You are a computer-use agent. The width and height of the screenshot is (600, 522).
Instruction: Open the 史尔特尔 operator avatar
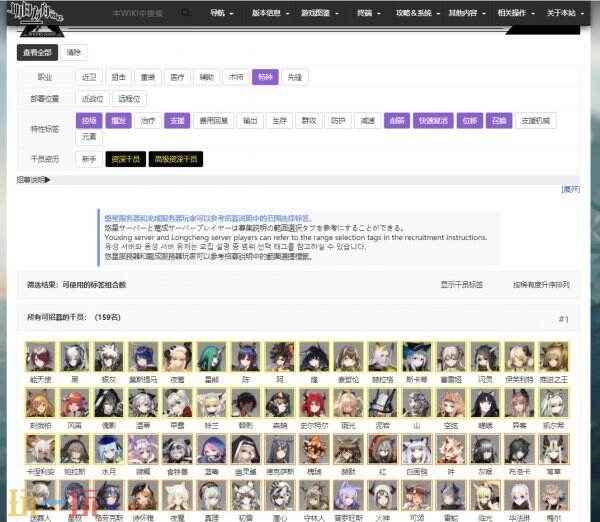[x=314, y=403]
